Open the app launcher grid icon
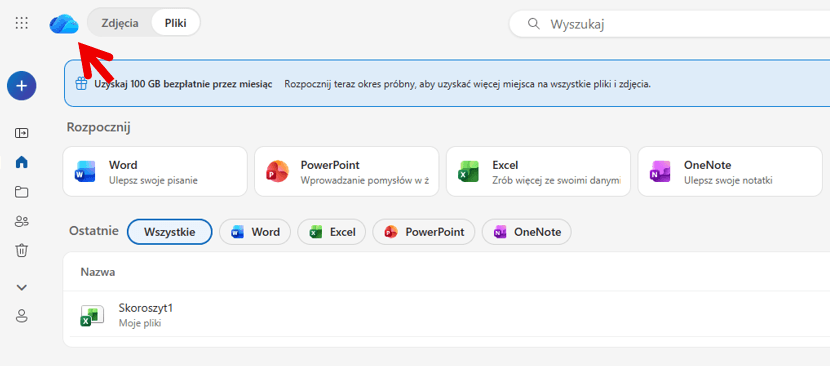The image size is (830, 366). coord(21,23)
